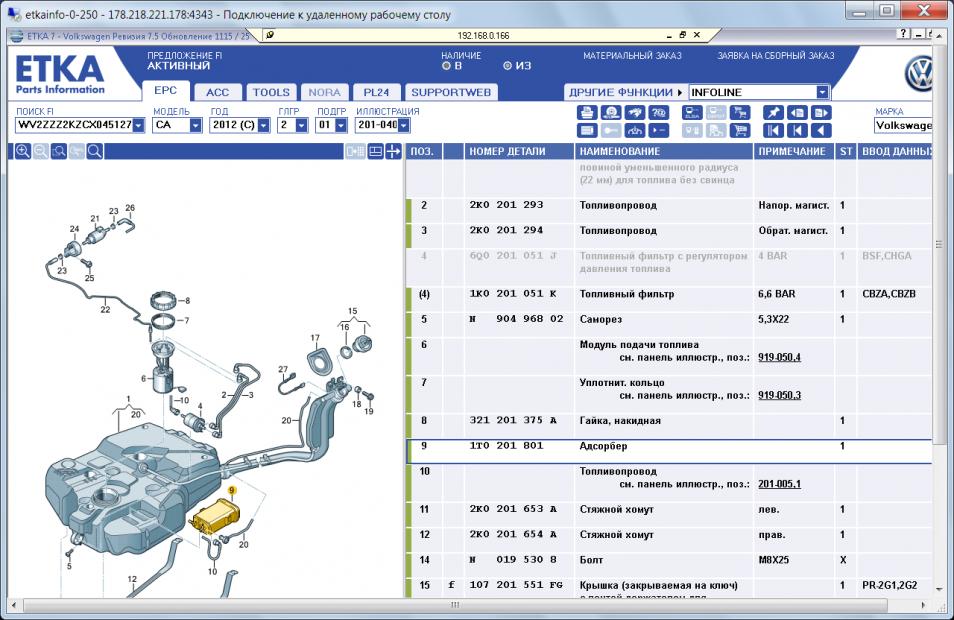Viewport: 954px width, 620px height.
Task: Select the 'ИЗ' availability radio button
Action: 507,66
